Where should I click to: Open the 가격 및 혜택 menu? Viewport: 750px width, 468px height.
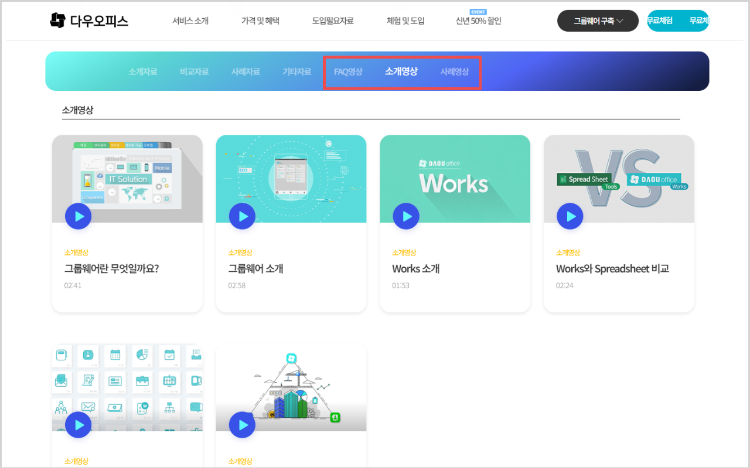260,21
